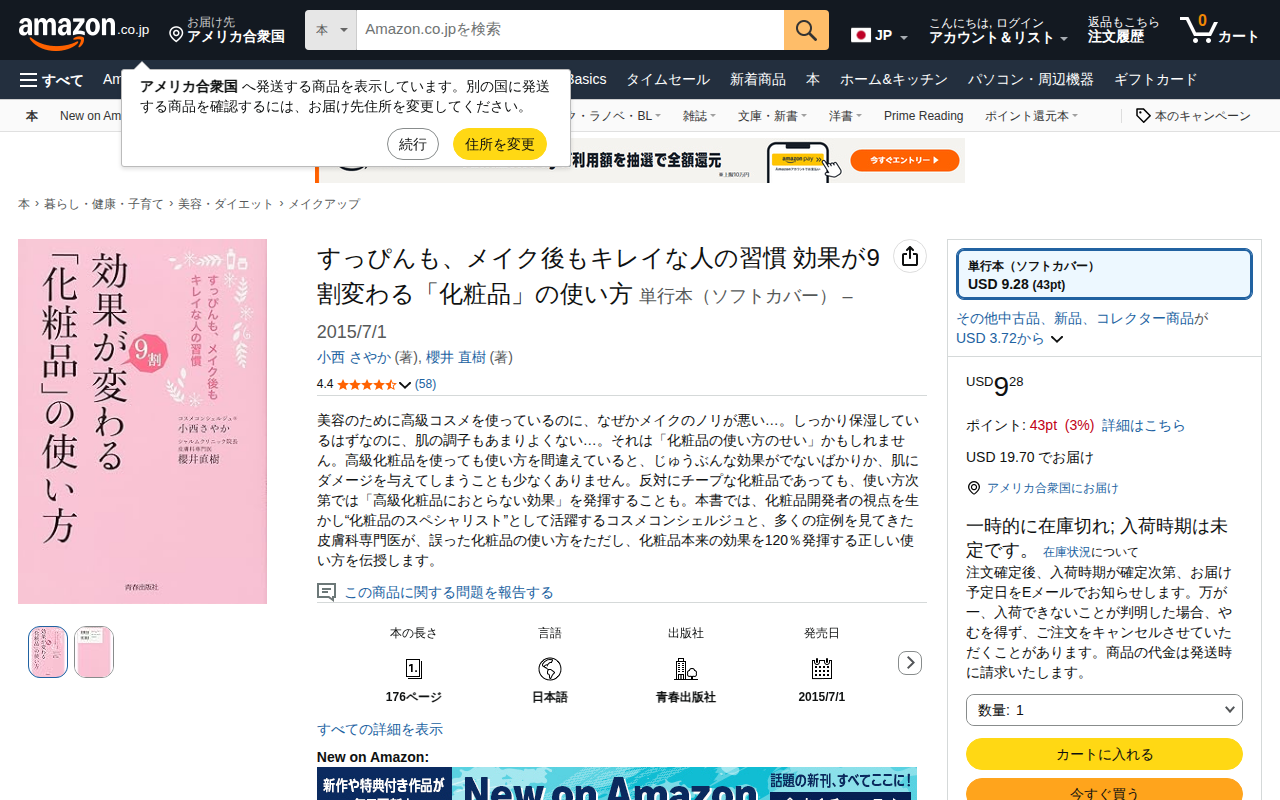This screenshot has height=800, width=1280.
Task: Click the star rating icons
Action: coord(367,384)
